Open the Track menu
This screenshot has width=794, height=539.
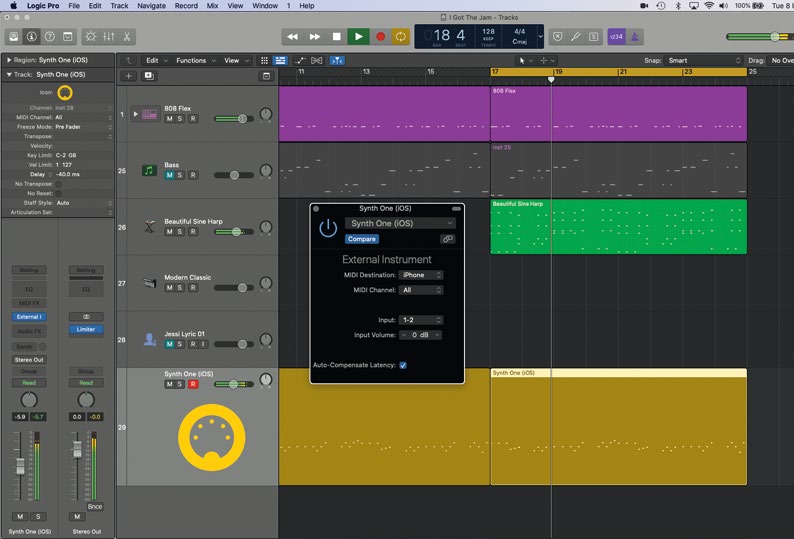pyautogui.click(x=119, y=6)
